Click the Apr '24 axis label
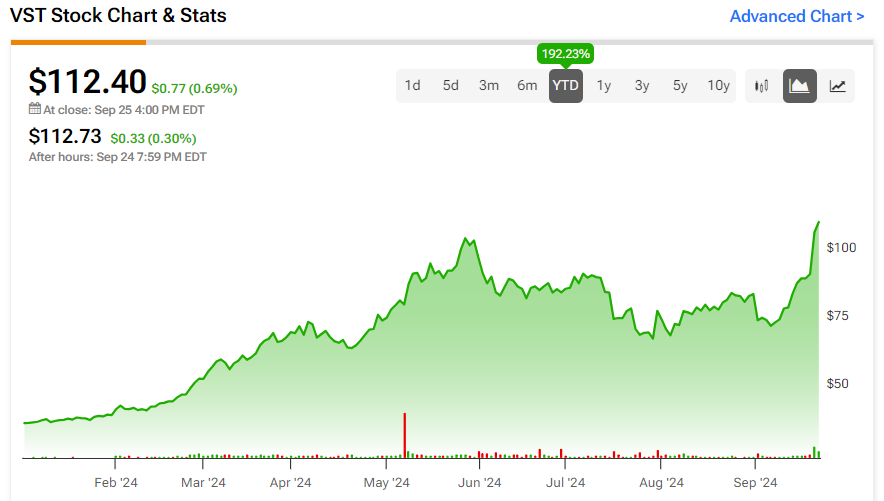 (290, 483)
